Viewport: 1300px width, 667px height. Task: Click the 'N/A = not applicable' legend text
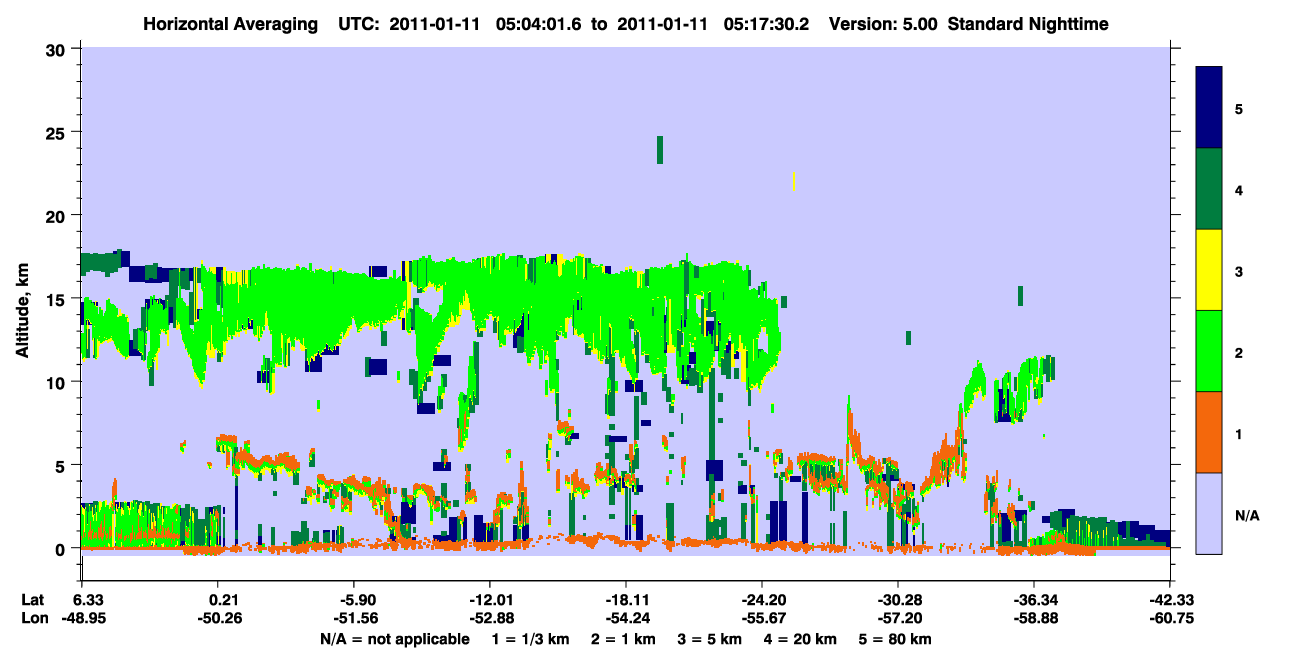tap(394, 639)
